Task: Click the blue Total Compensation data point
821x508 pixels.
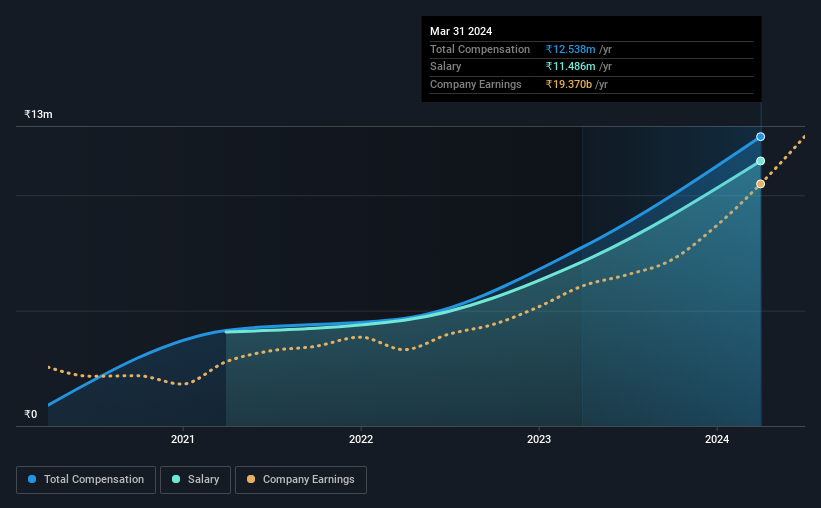Action: click(x=760, y=137)
